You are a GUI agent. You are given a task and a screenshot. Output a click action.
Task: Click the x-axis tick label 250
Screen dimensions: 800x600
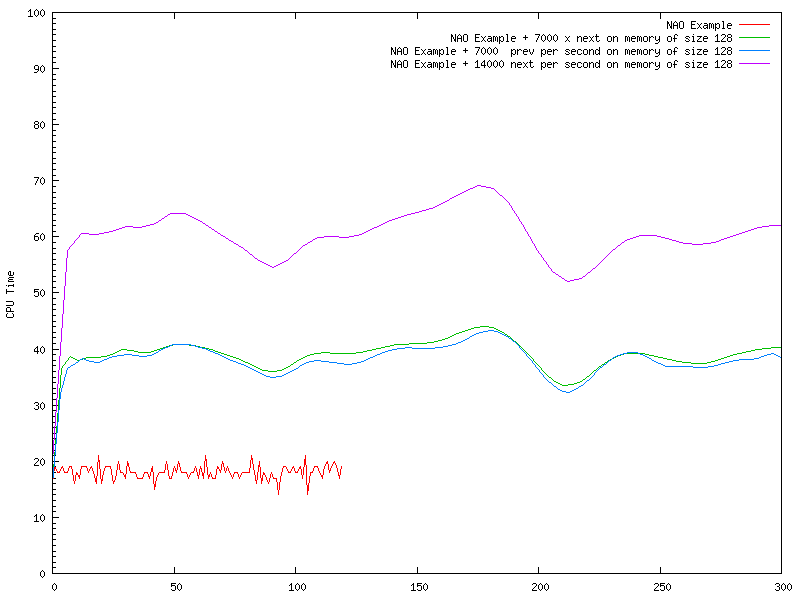pyautogui.click(x=660, y=587)
